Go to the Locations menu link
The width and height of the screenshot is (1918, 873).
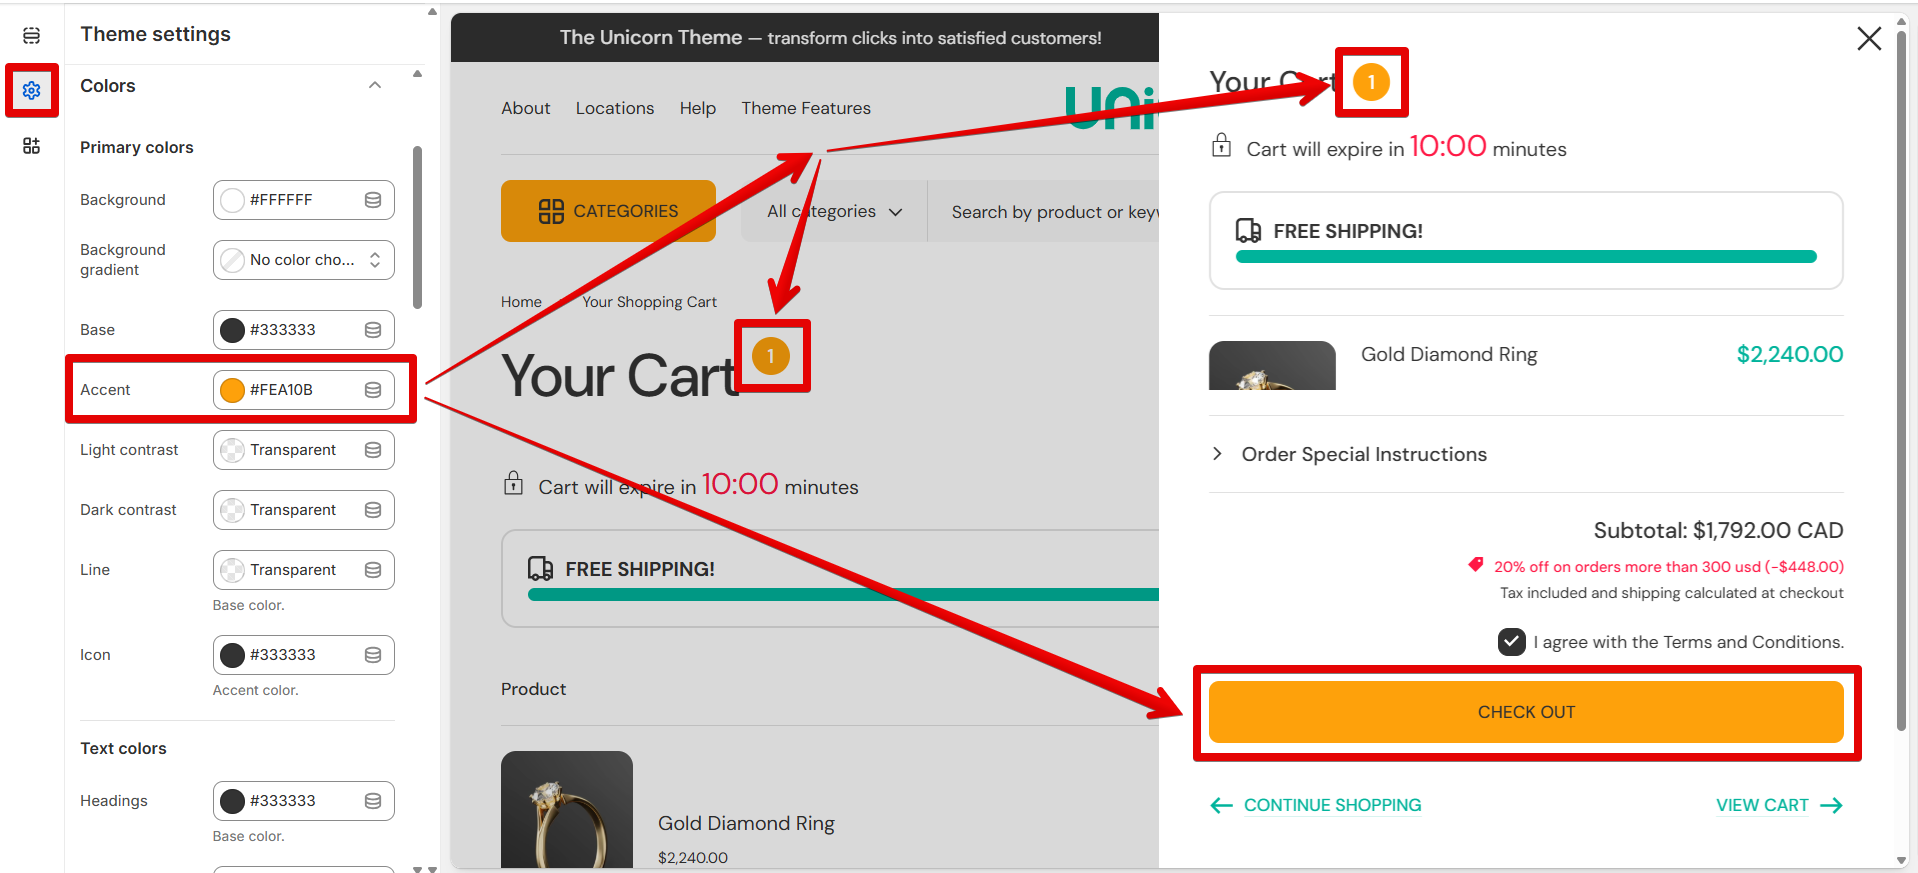pyautogui.click(x=614, y=108)
